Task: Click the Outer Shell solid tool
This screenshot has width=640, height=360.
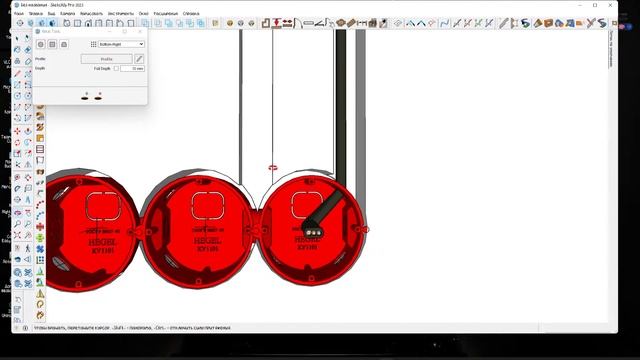Action: point(146,23)
